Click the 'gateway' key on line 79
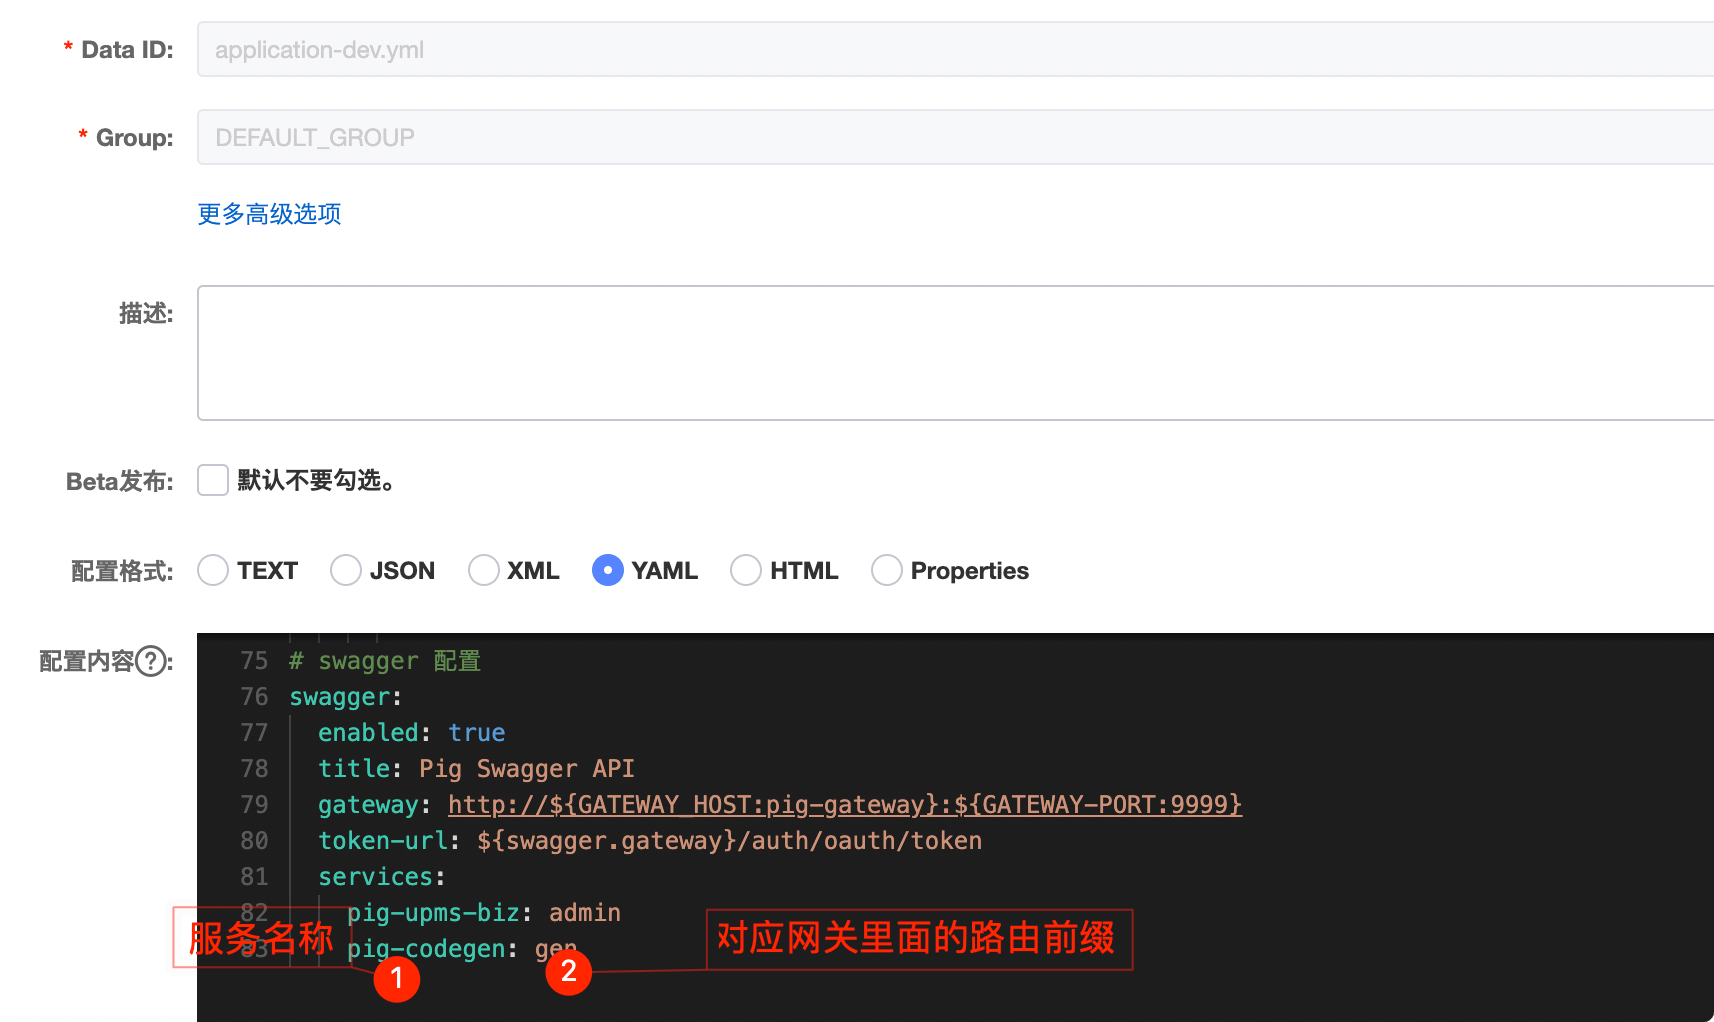The height and width of the screenshot is (1022, 1714). point(368,805)
